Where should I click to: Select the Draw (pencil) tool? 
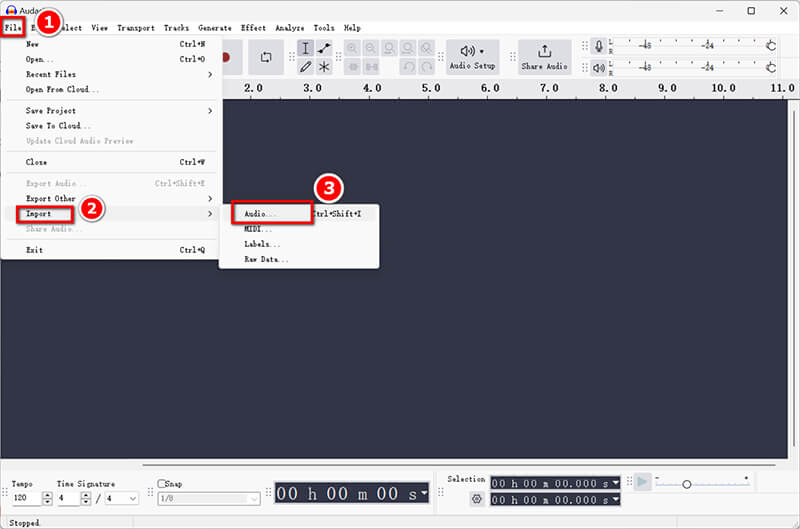(x=305, y=67)
